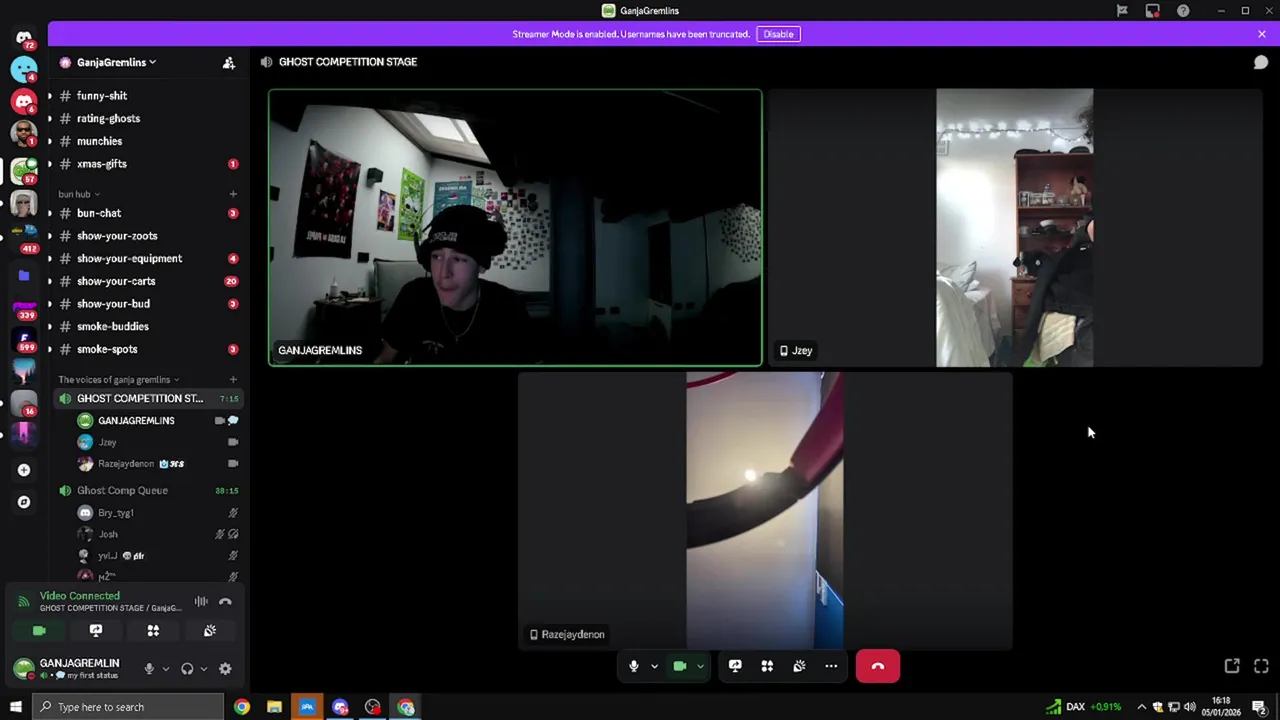Open the Help question mark icon
Image resolution: width=1280 pixels, height=720 pixels.
coord(1183,11)
